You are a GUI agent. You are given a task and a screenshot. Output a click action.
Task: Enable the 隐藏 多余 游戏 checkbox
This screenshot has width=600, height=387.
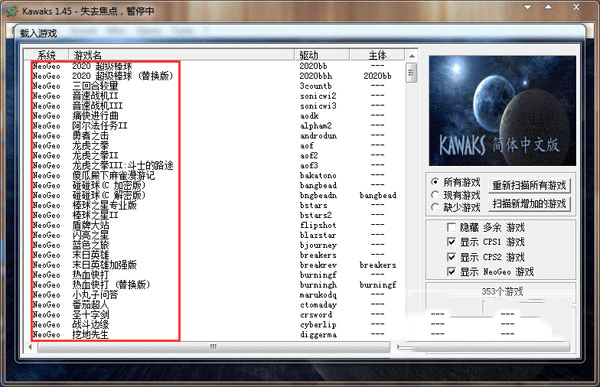click(x=451, y=227)
